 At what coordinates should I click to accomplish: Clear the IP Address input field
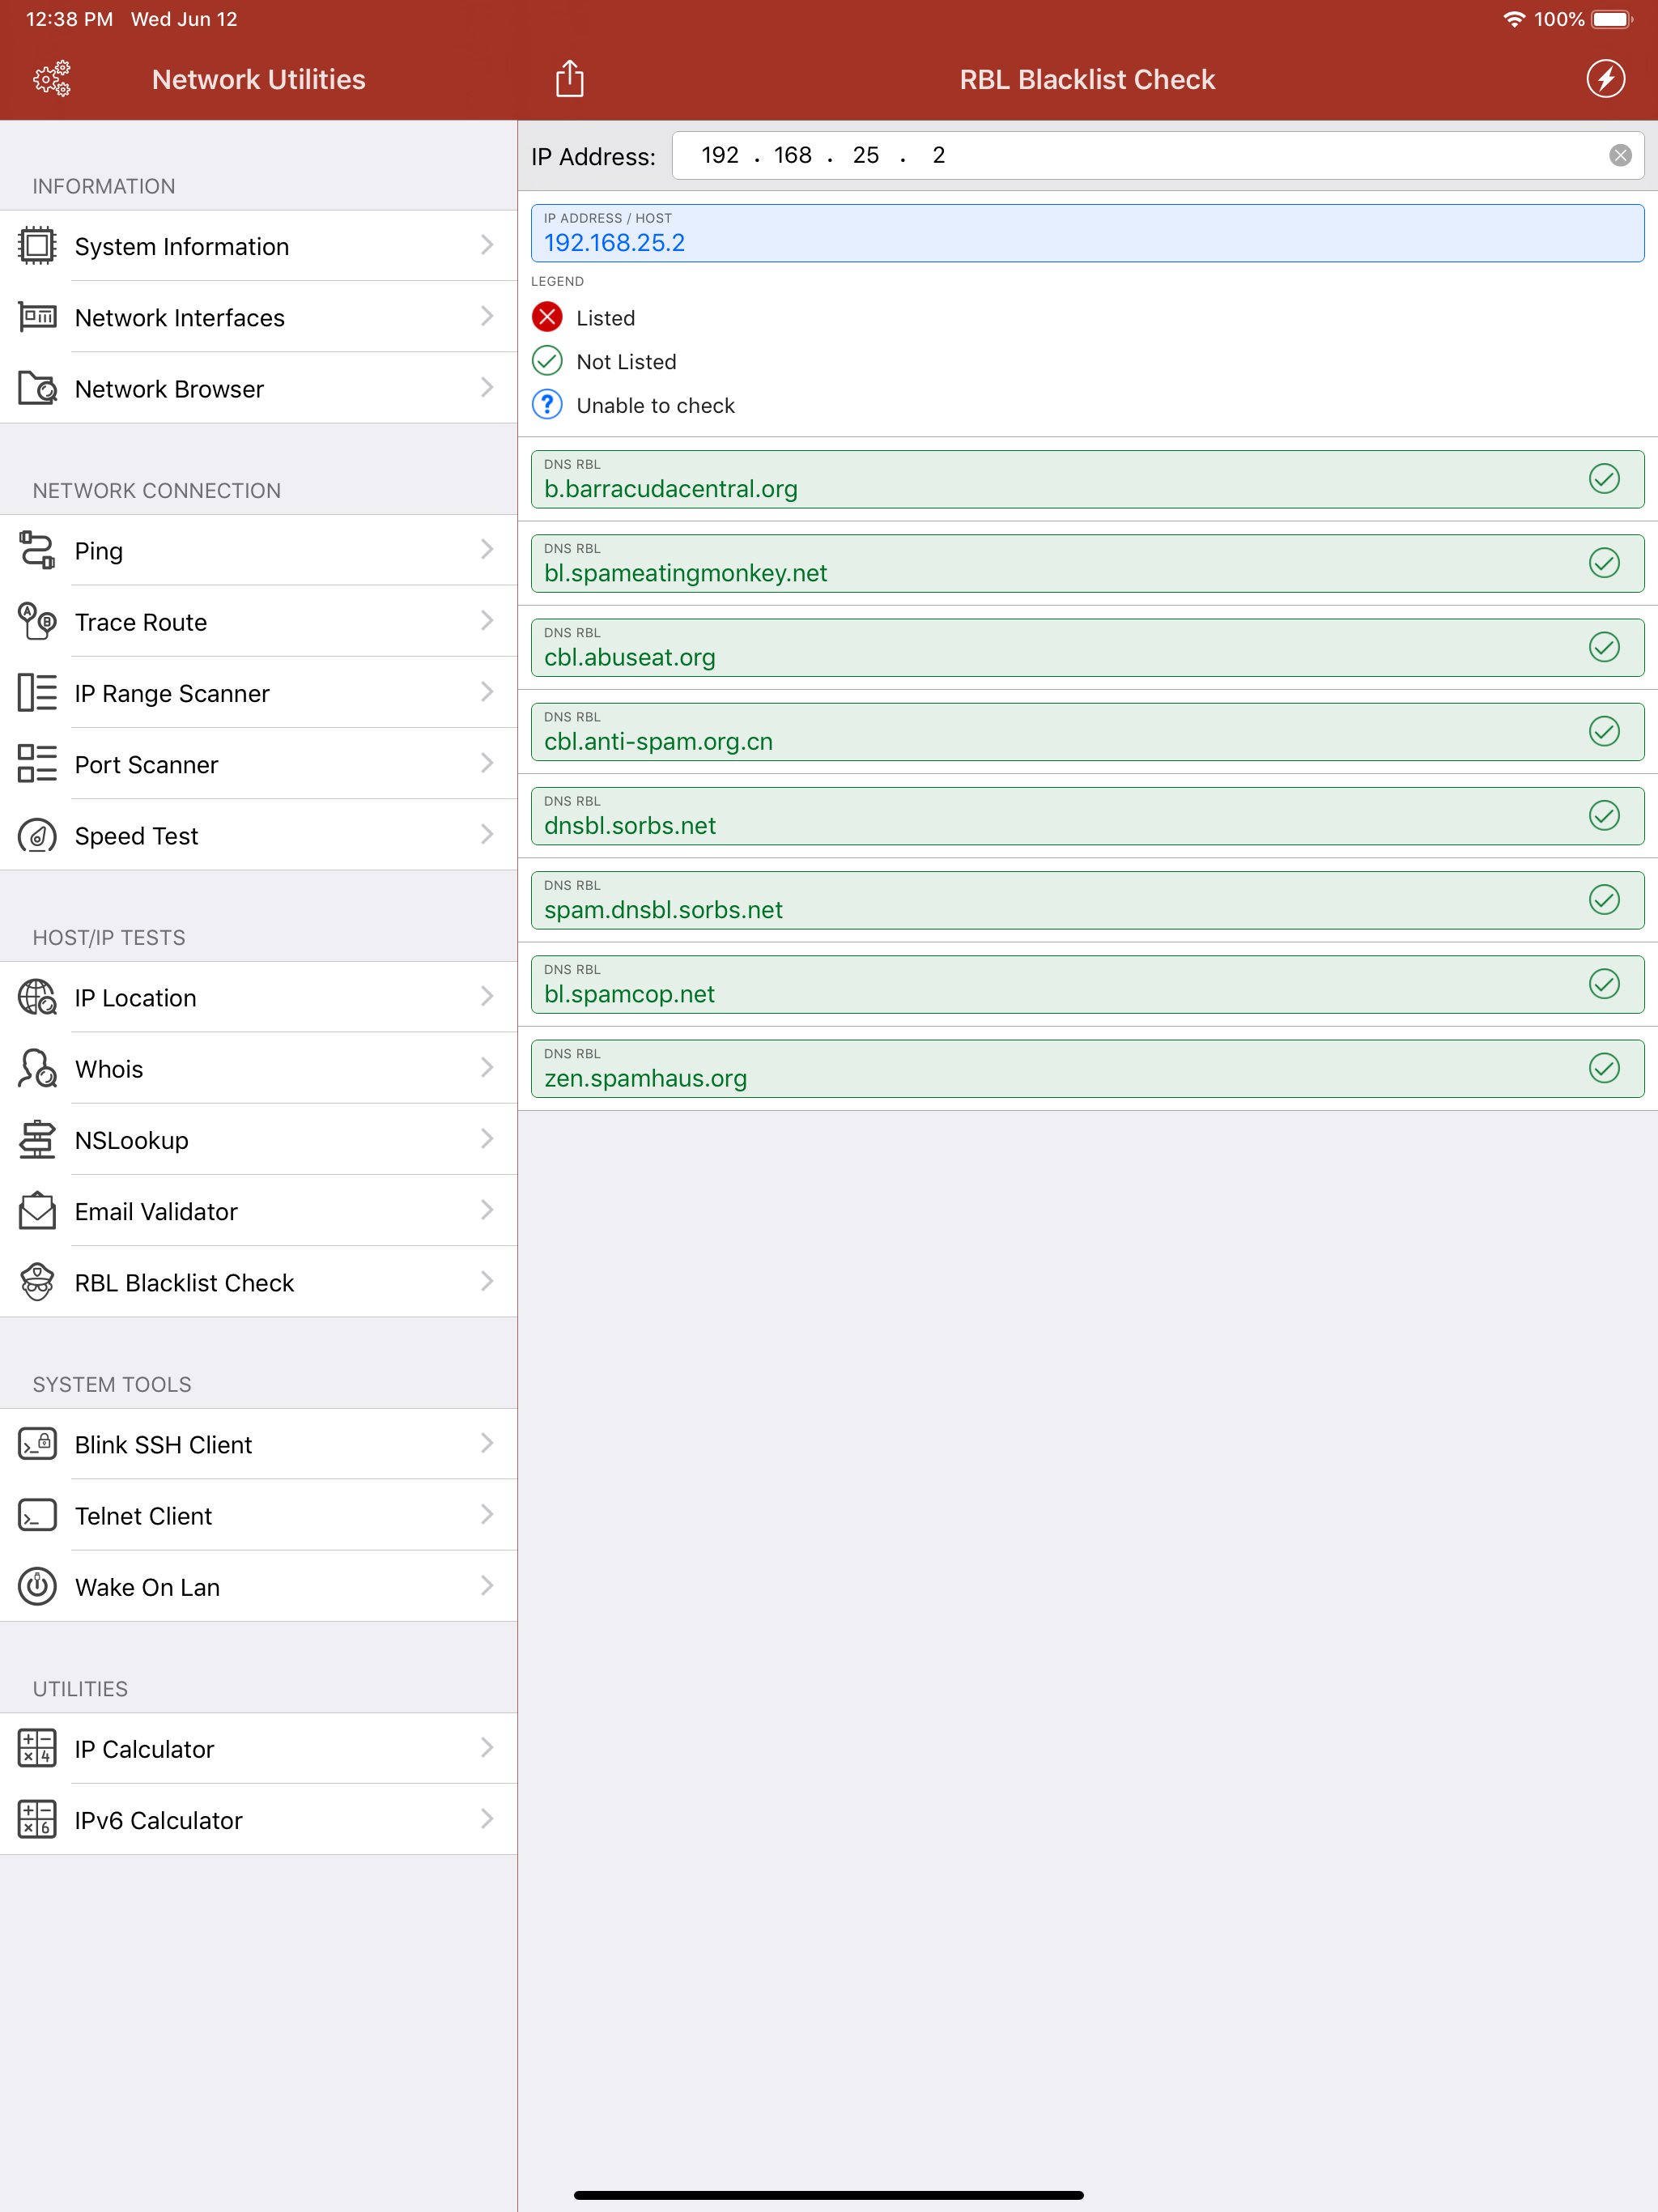[1619, 155]
